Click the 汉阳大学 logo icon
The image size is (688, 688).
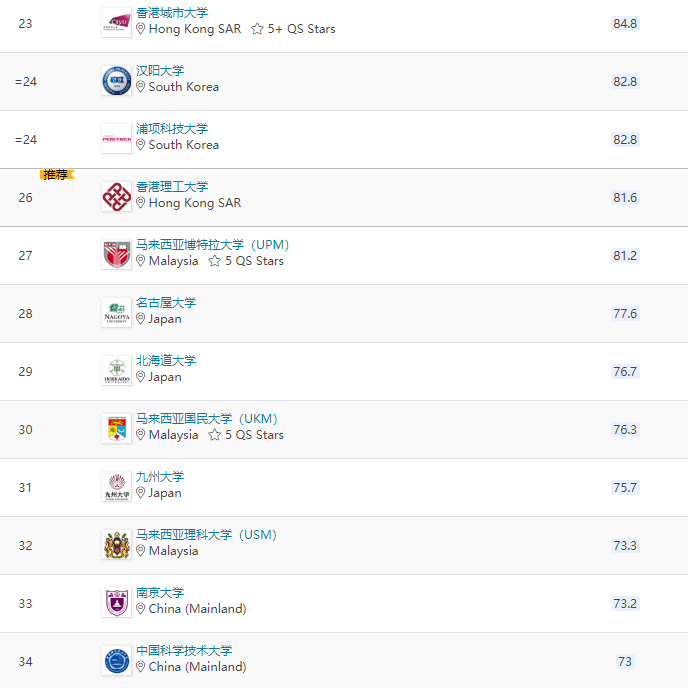116,80
